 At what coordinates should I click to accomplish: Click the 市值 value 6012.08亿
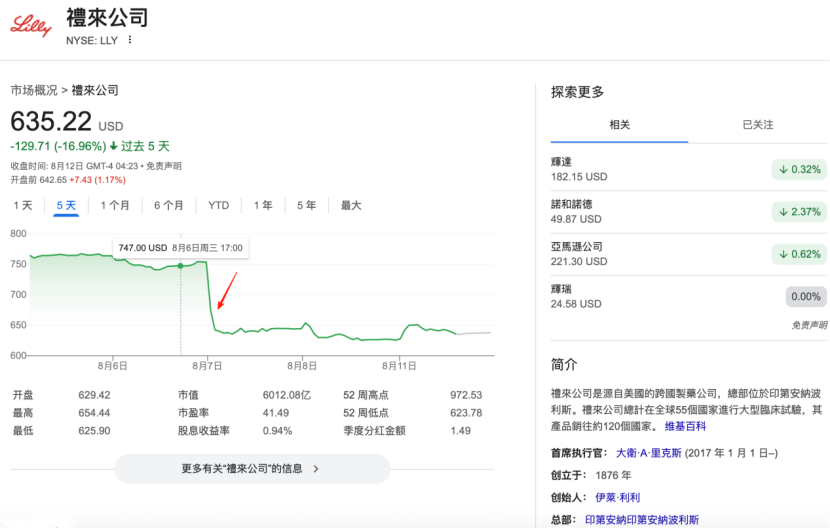coord(286,395)
